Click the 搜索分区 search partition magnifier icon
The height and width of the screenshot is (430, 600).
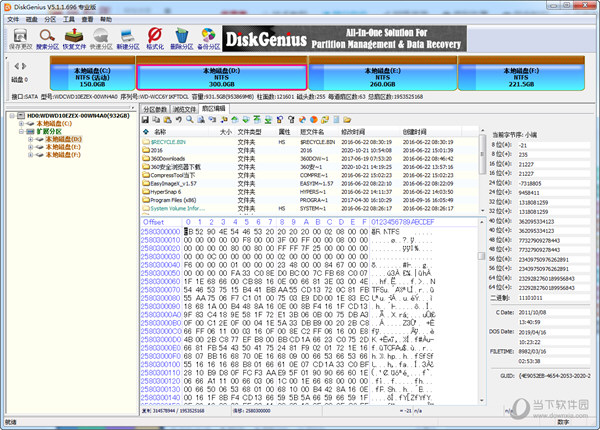point(47,39)
